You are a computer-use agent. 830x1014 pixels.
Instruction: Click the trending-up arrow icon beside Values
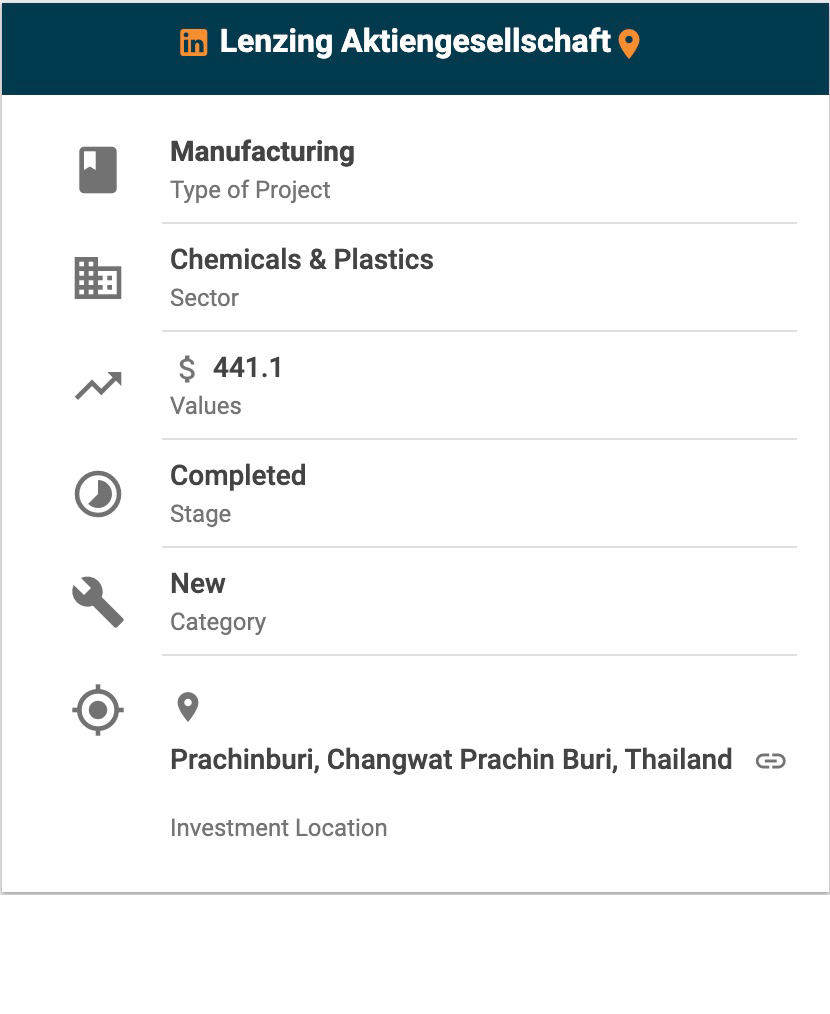tap(98, 386)
